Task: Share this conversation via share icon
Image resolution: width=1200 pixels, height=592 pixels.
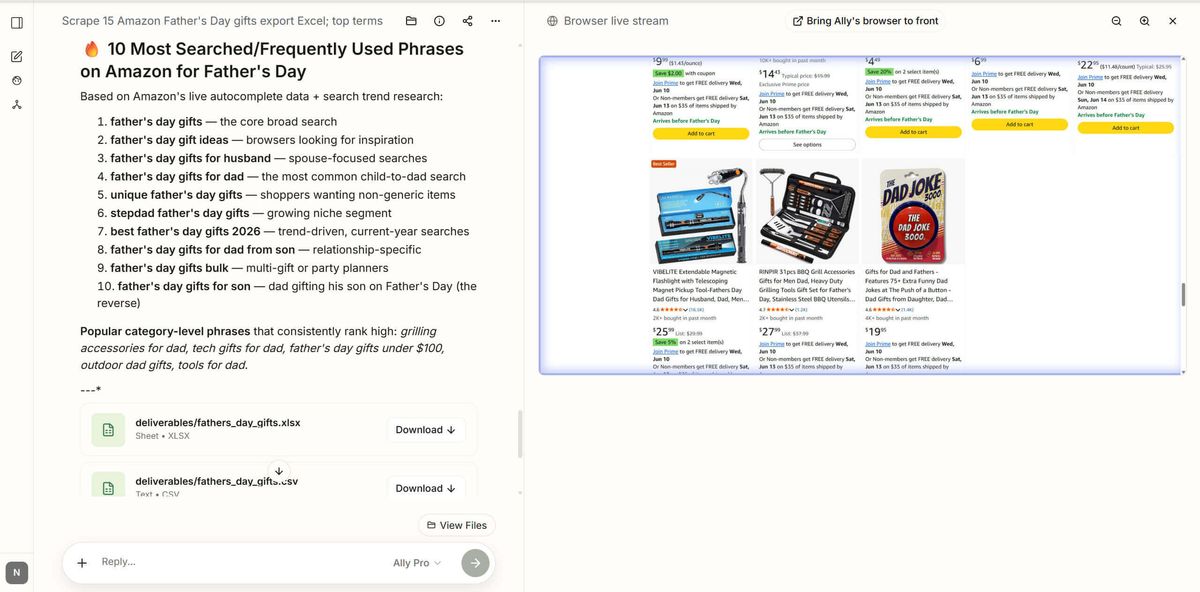Action: 468,21
